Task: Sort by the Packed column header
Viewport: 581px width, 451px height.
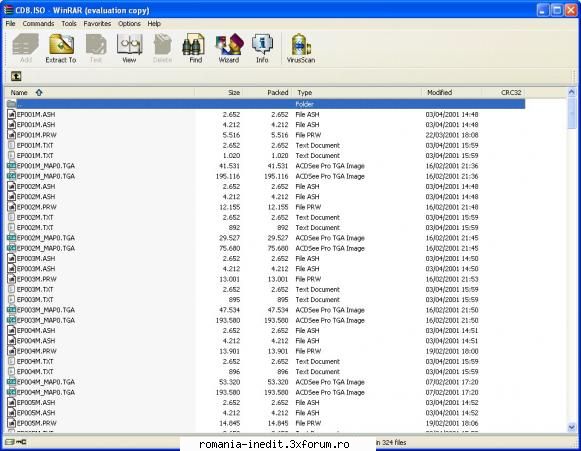Action: [x=267, y=93]
